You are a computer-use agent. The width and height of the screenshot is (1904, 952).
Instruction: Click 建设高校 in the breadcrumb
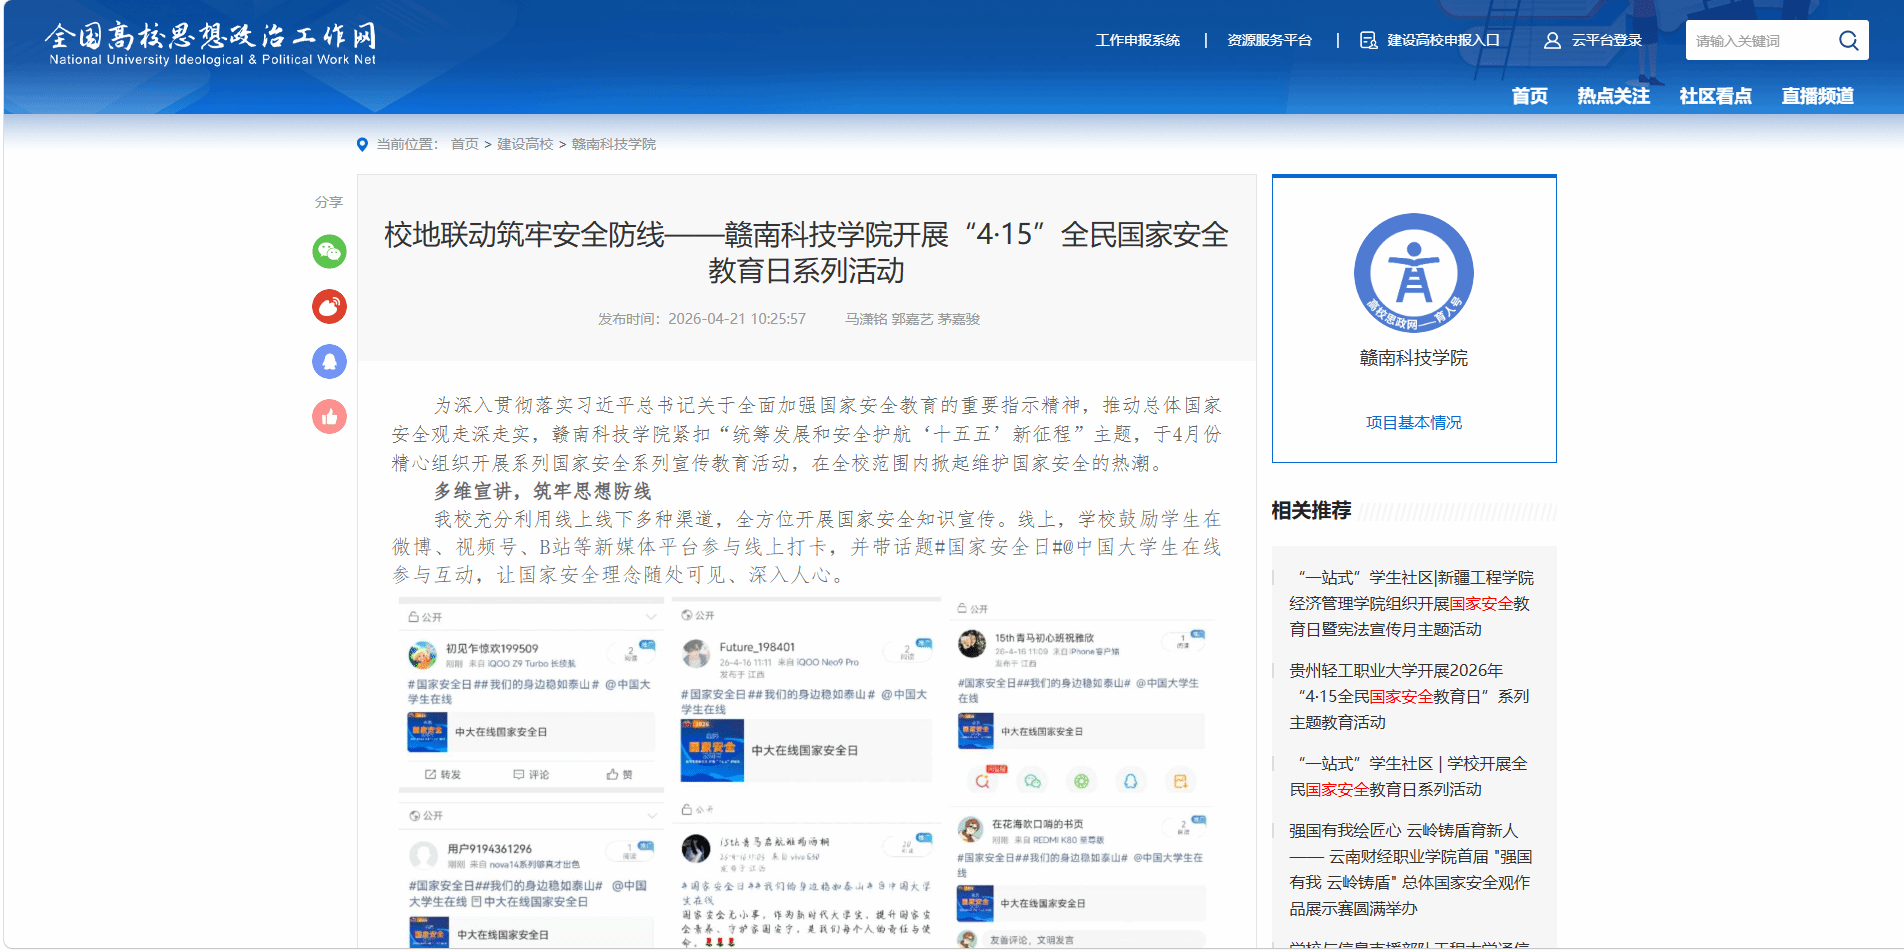[525, 145]
